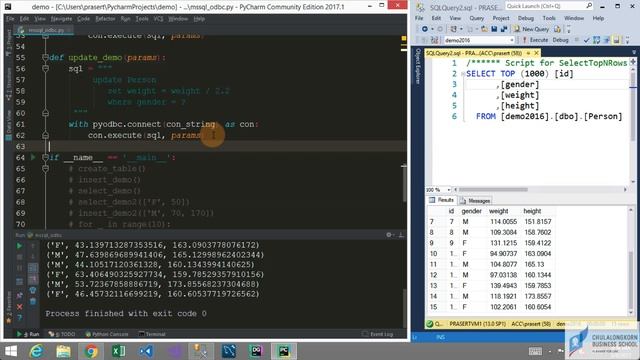Open the SSMS tab list dropdown arrow
Image resolution: width=640 pixels, height=360 pixels.
634,52
